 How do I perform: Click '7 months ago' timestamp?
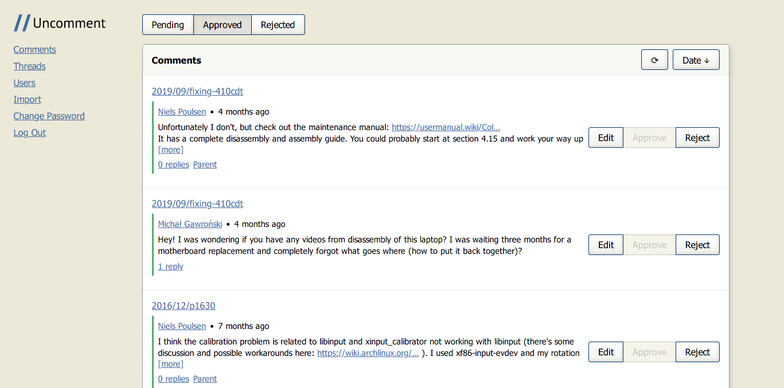(x=244, y=326)
